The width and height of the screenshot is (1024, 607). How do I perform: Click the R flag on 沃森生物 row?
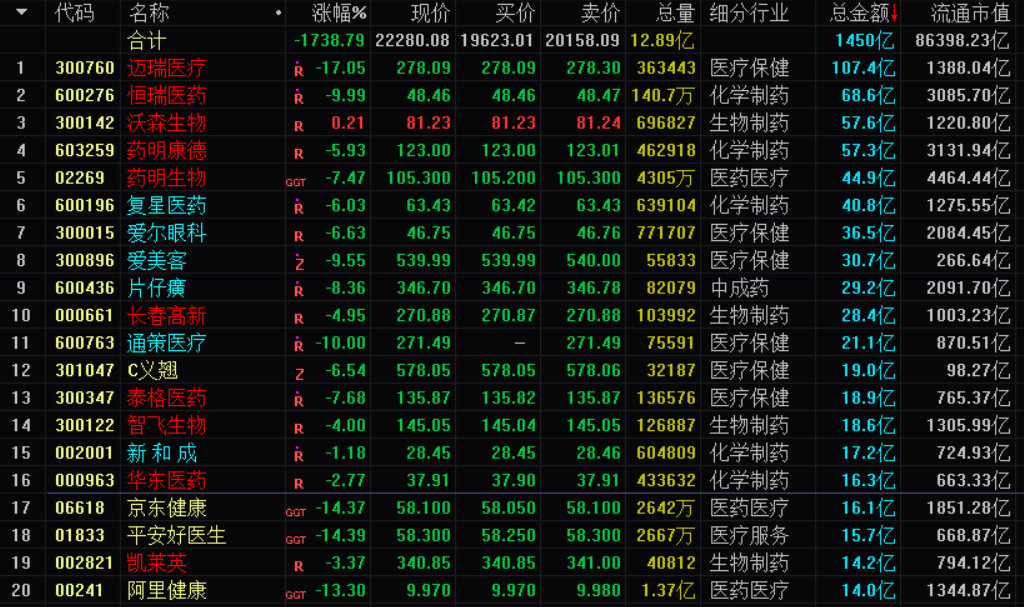click(298, 125)
